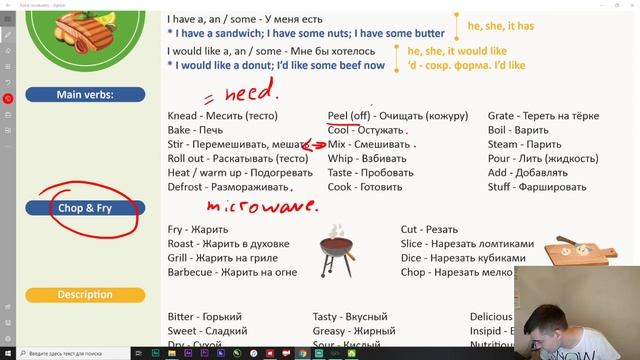Click 'Greasy - Жирный'

(354, 331)
